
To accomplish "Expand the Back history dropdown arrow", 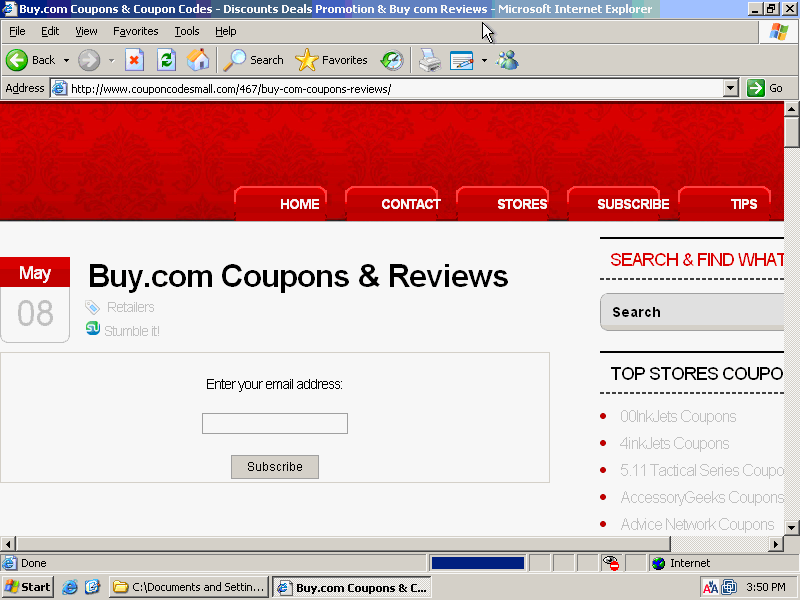I will (x=66, y=60).
